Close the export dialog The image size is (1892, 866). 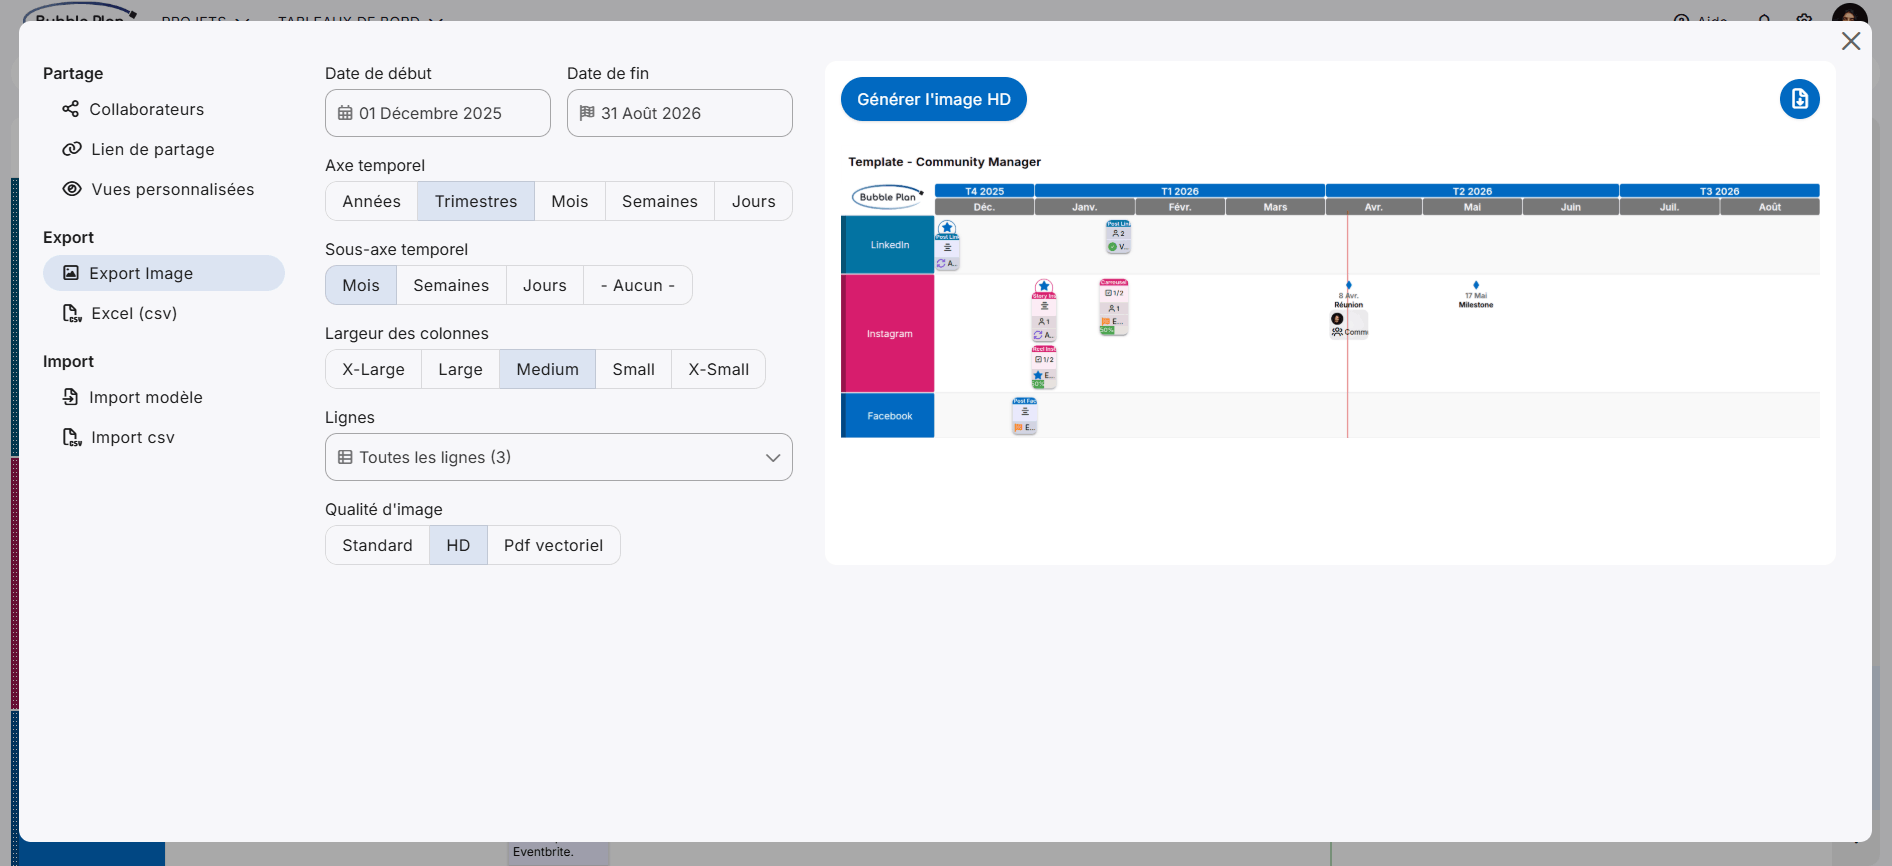(1850, 41)
